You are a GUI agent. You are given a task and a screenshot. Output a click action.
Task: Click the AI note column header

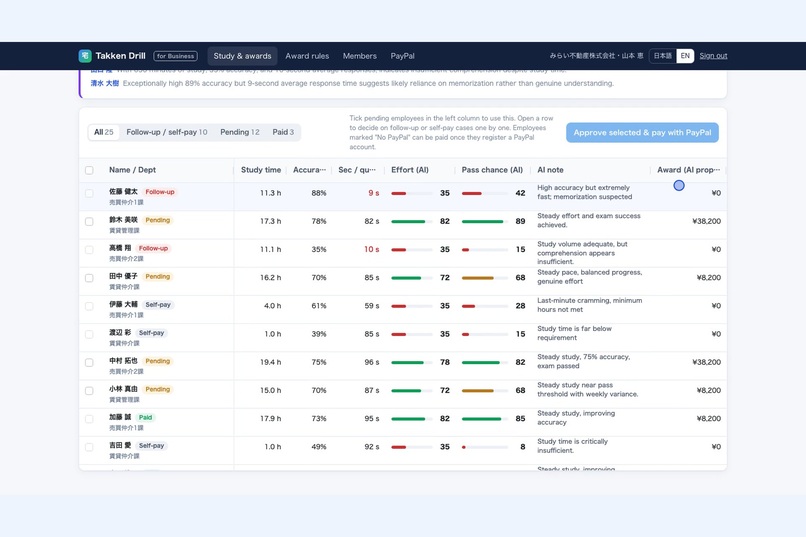point(550,170)
